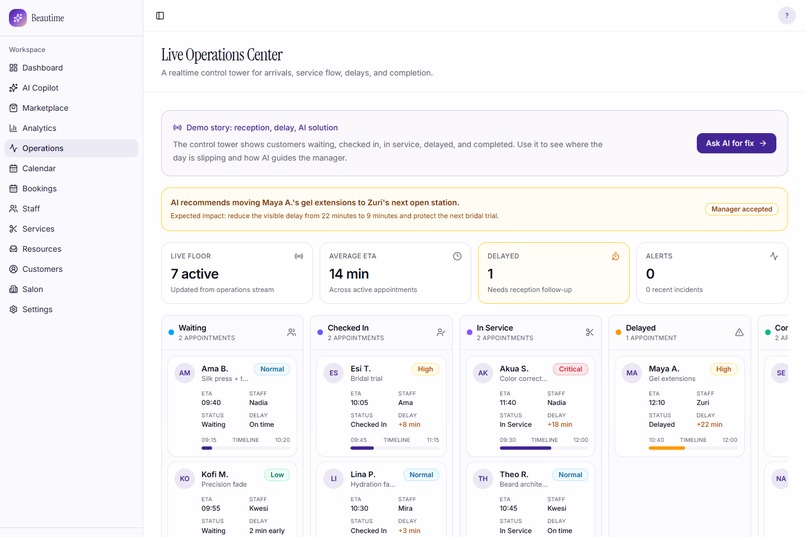Click Maya A. orange timeline progress bar
This screenshot has height=537, width=806.
click(x=692, y=448)
